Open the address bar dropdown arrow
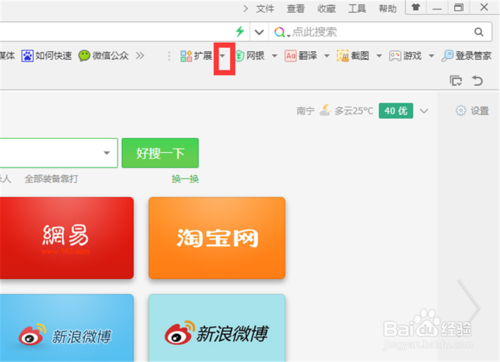 [x=259, y=32]
